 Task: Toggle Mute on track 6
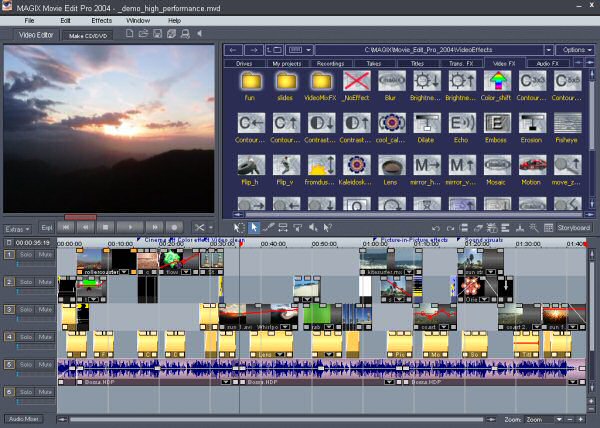pyautogui.click(x=45, y=392)
